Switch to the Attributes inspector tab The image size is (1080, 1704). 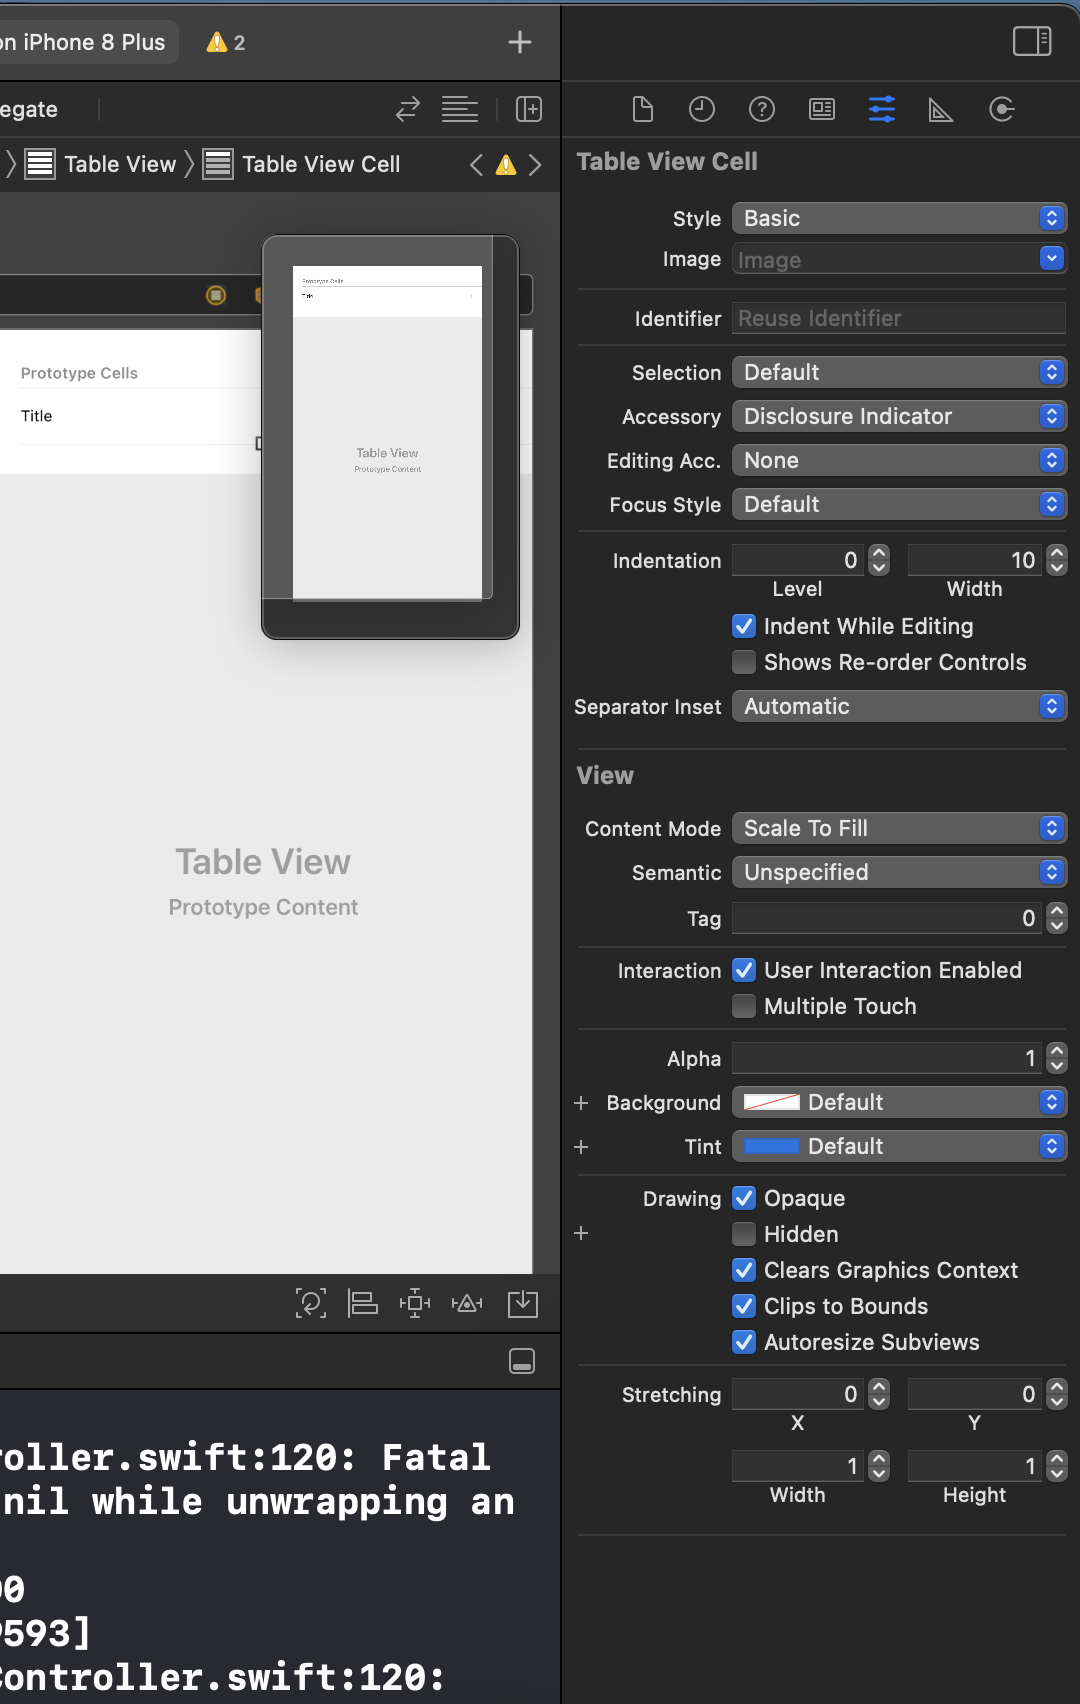click(x=882, y=109)
